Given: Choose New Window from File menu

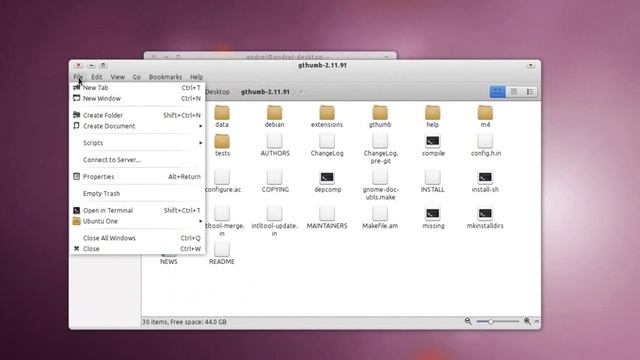Looking at the screenshot, I should (137, 98).
